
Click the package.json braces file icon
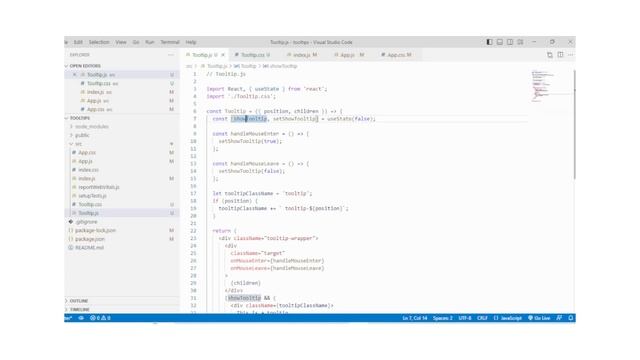click(71, 239)
